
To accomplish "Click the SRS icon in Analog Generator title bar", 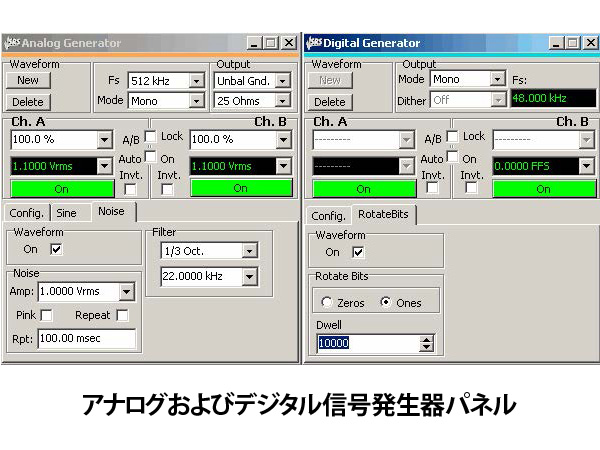I will 12,43.
